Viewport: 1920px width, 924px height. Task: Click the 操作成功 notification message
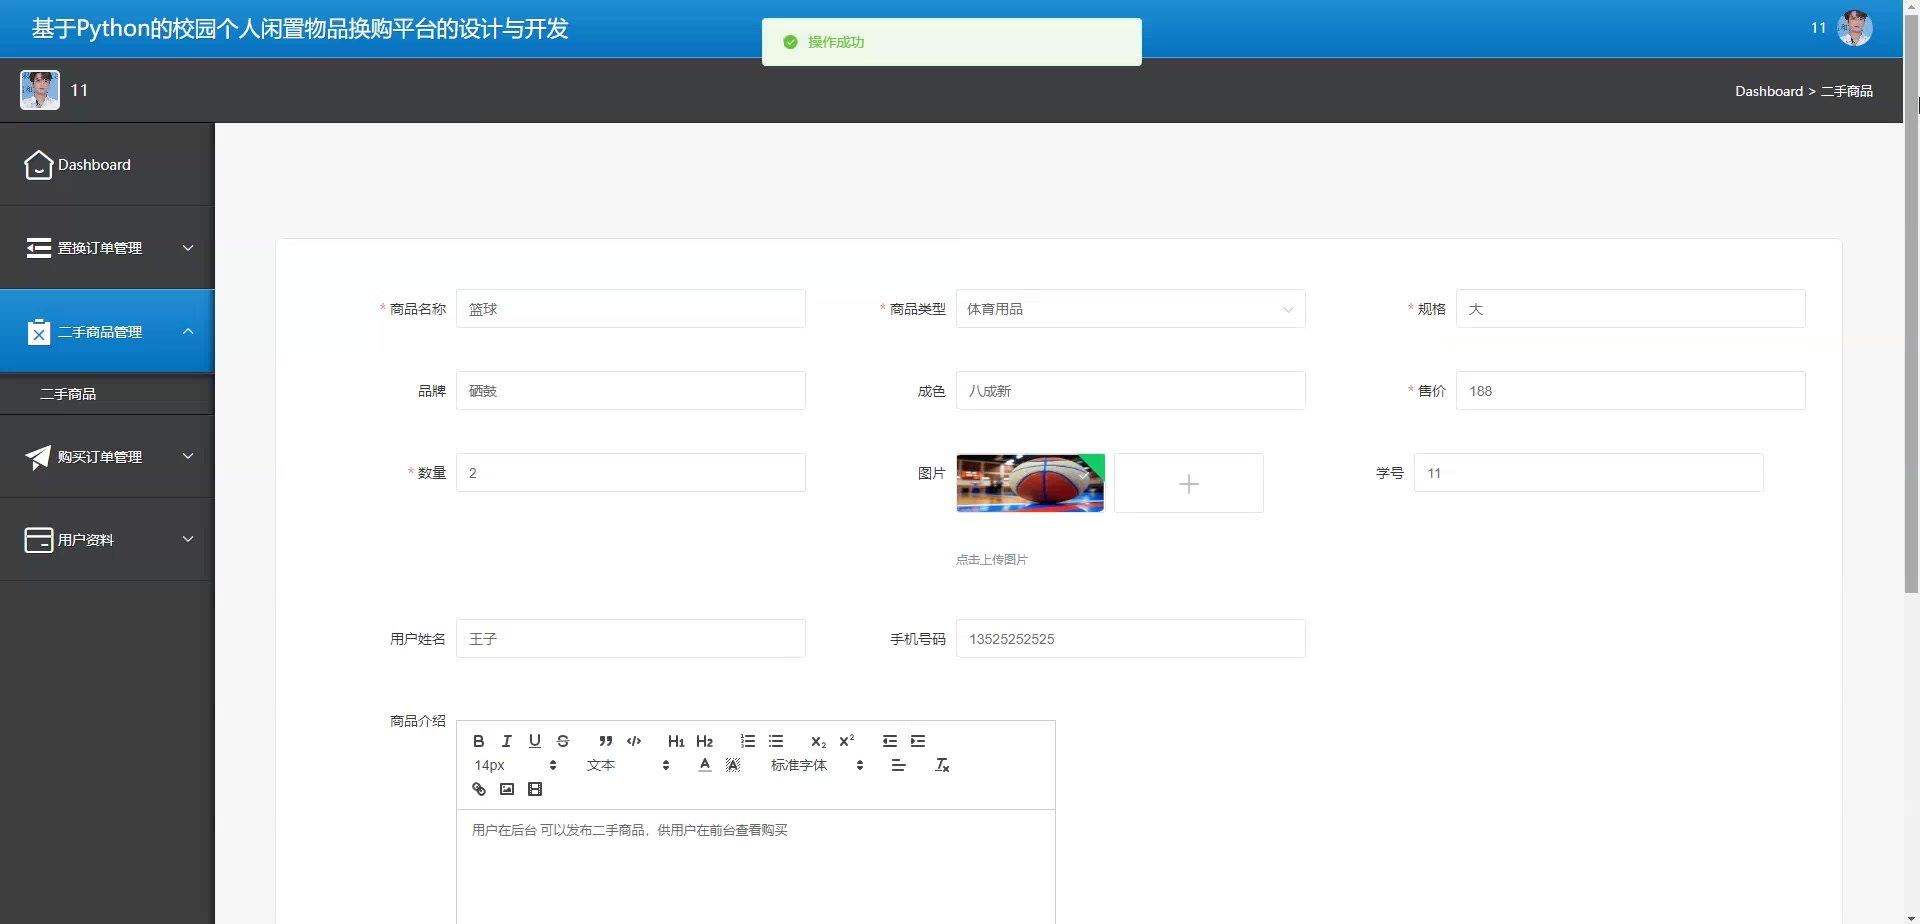click(951, 42)
